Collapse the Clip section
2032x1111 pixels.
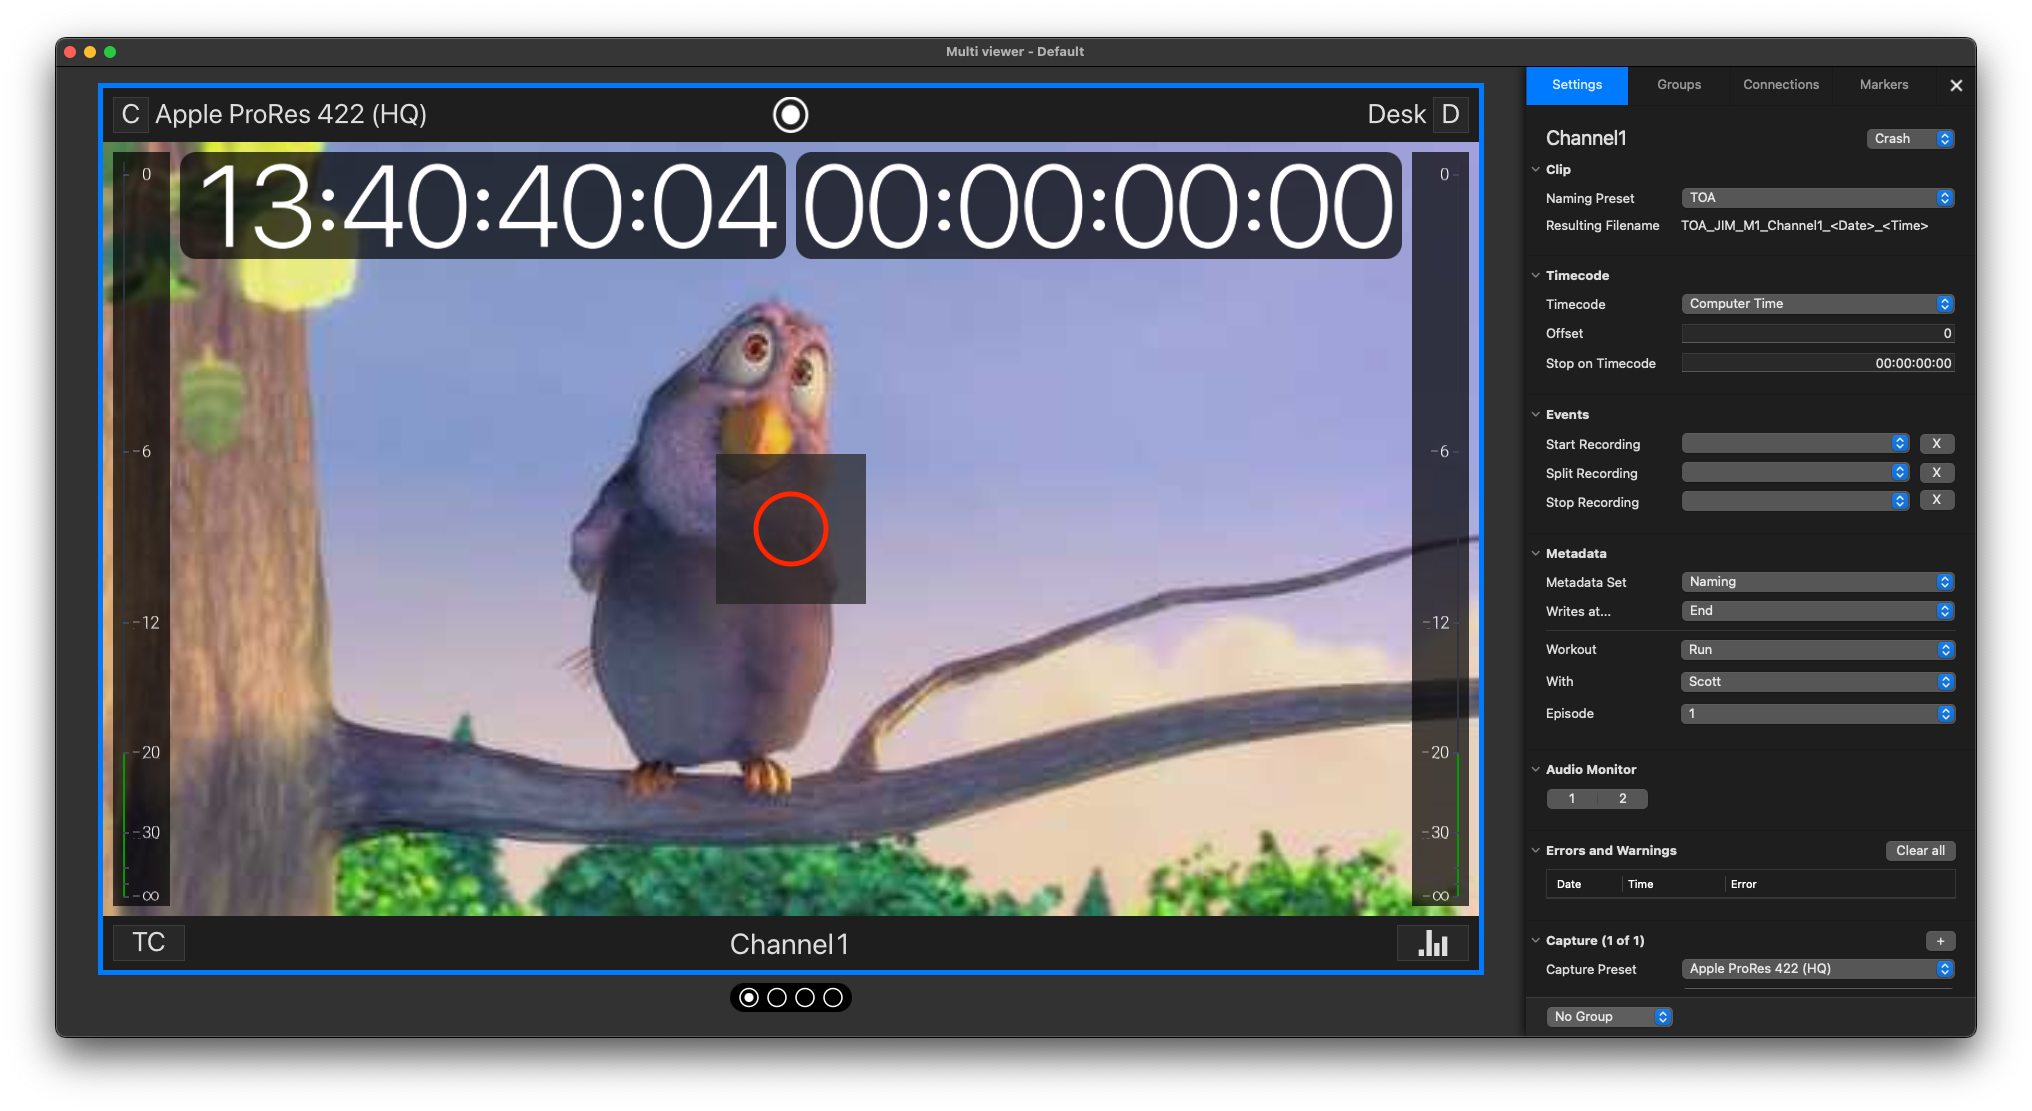coord(1536,169)
